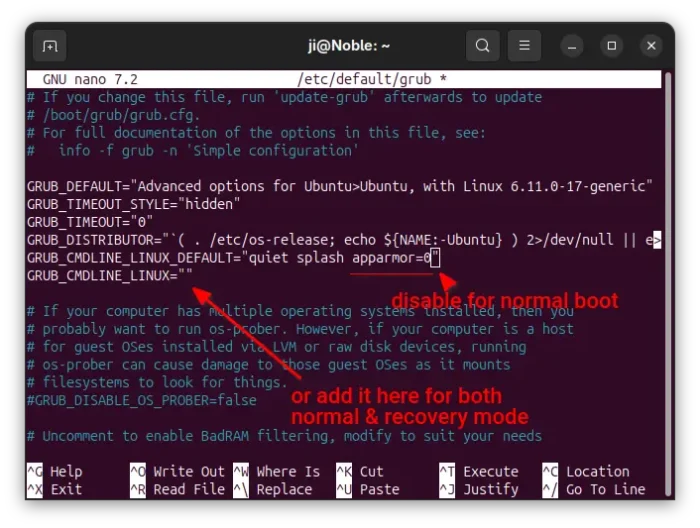Image resolution: width=700 pixels, height=528 pixels.
Task: Close the ji@Noble terminal window
Action: (x=650, y=46)
